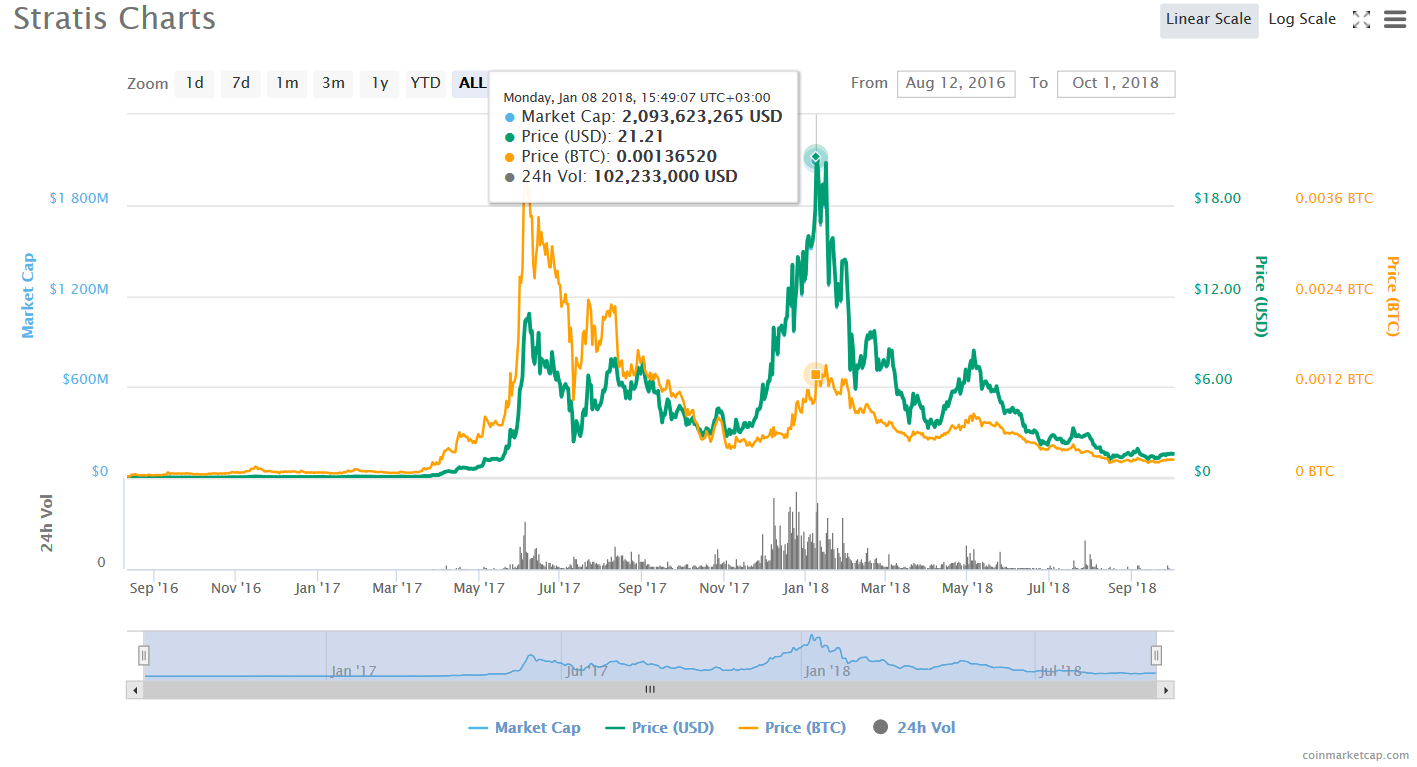Toggle Price (BTC) series in legend

tap(792, 728)
